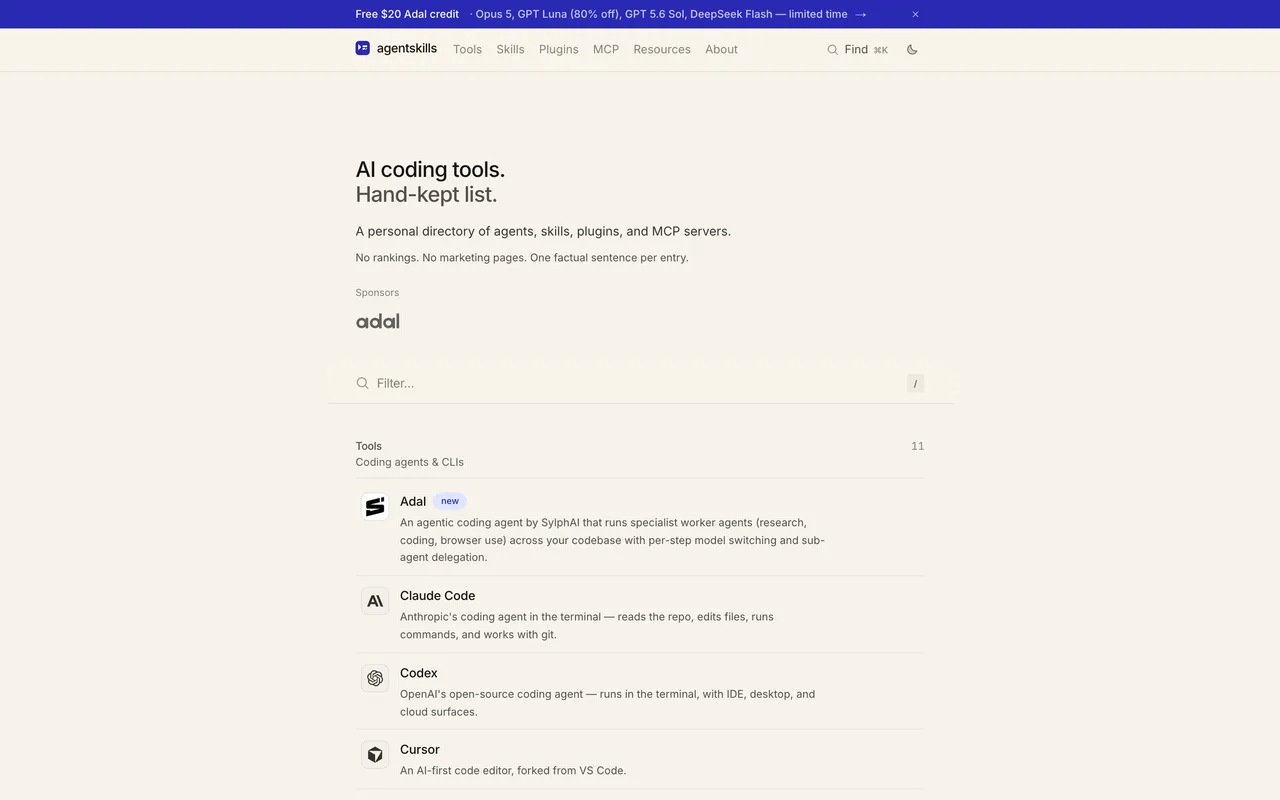Open the Tools nav item
Image resolution: width=1280 pixels, height=800 pixels.
[467, 49]
